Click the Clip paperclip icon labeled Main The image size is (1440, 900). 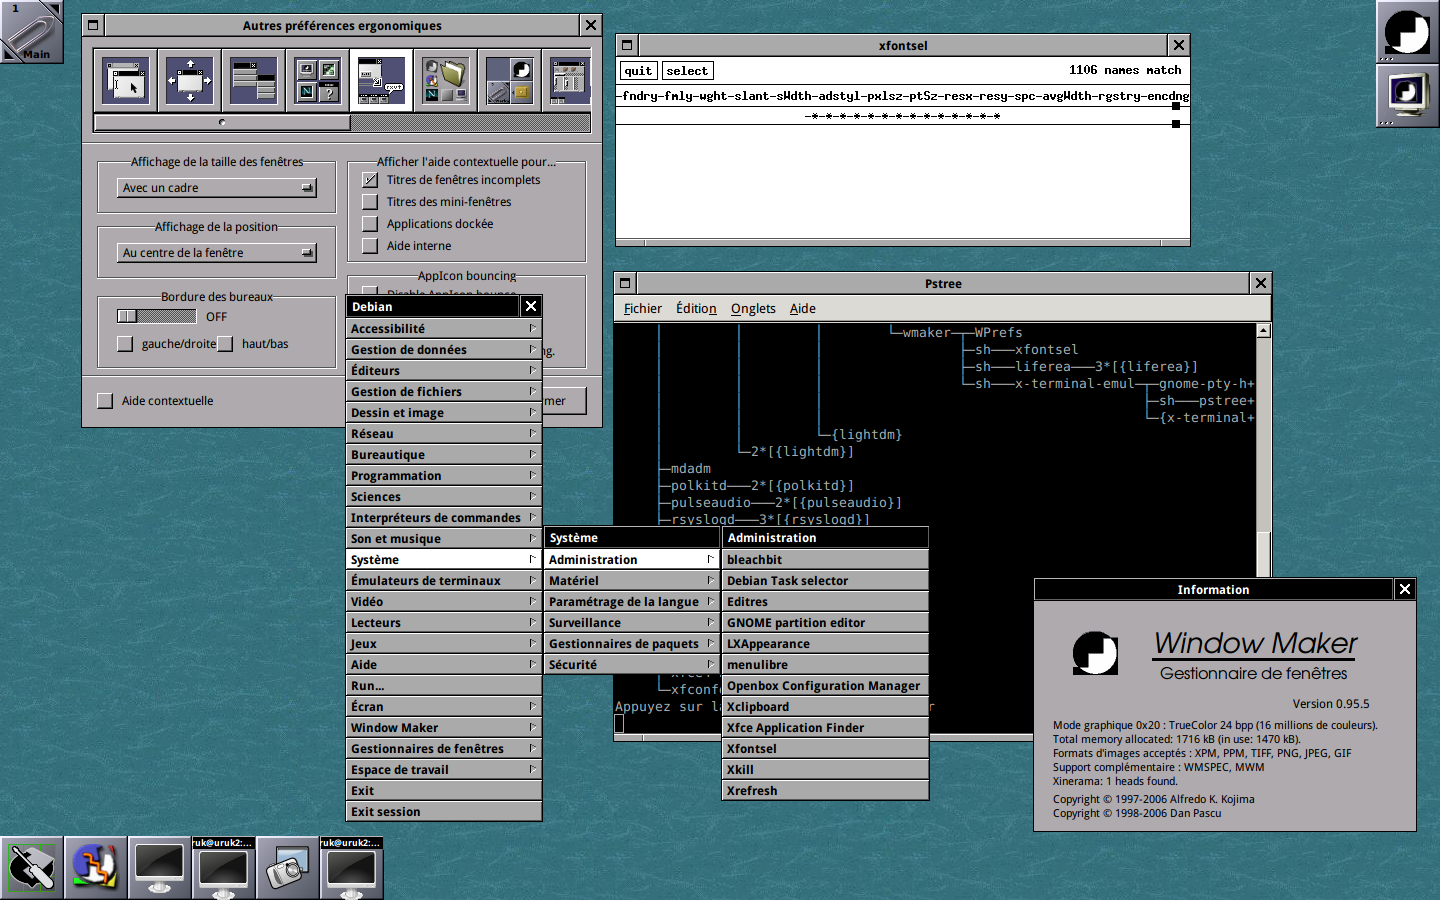[x=32, y=32]
